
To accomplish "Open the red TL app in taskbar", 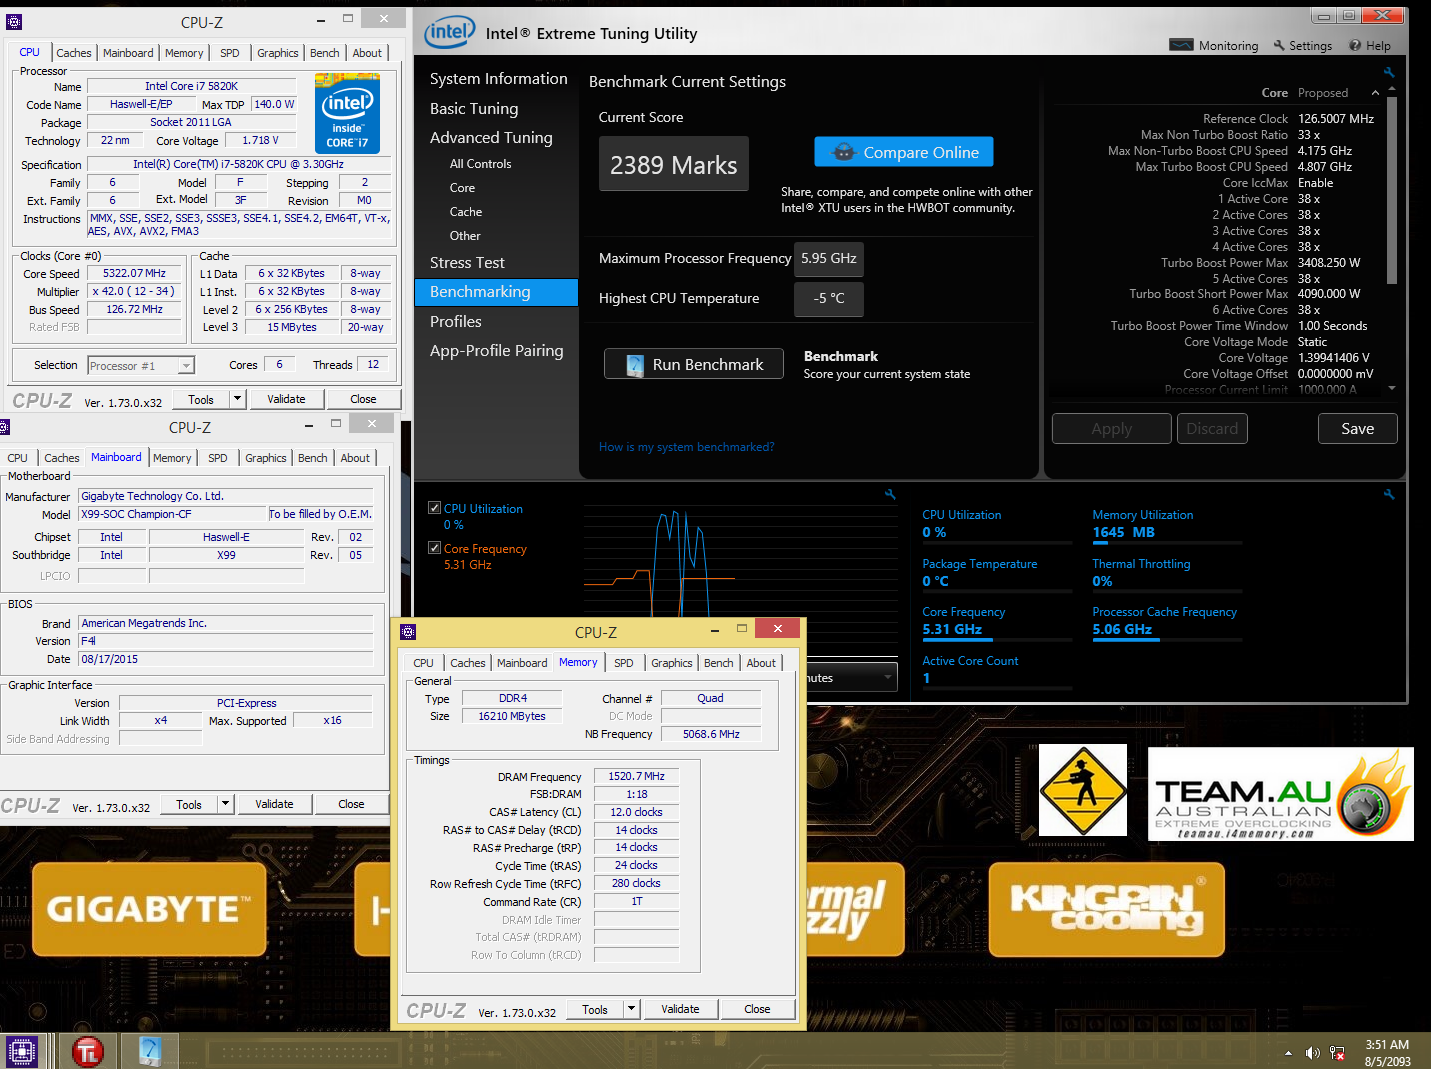I will click(88, 1051).
